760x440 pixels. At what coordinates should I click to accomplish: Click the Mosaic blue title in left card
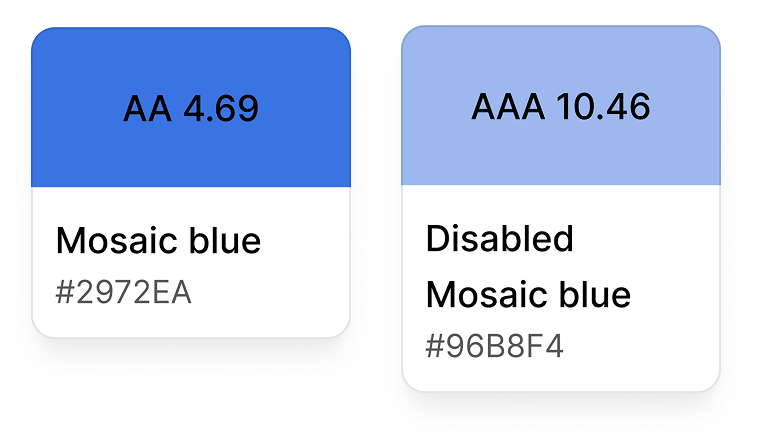click(x=158, y=241)
